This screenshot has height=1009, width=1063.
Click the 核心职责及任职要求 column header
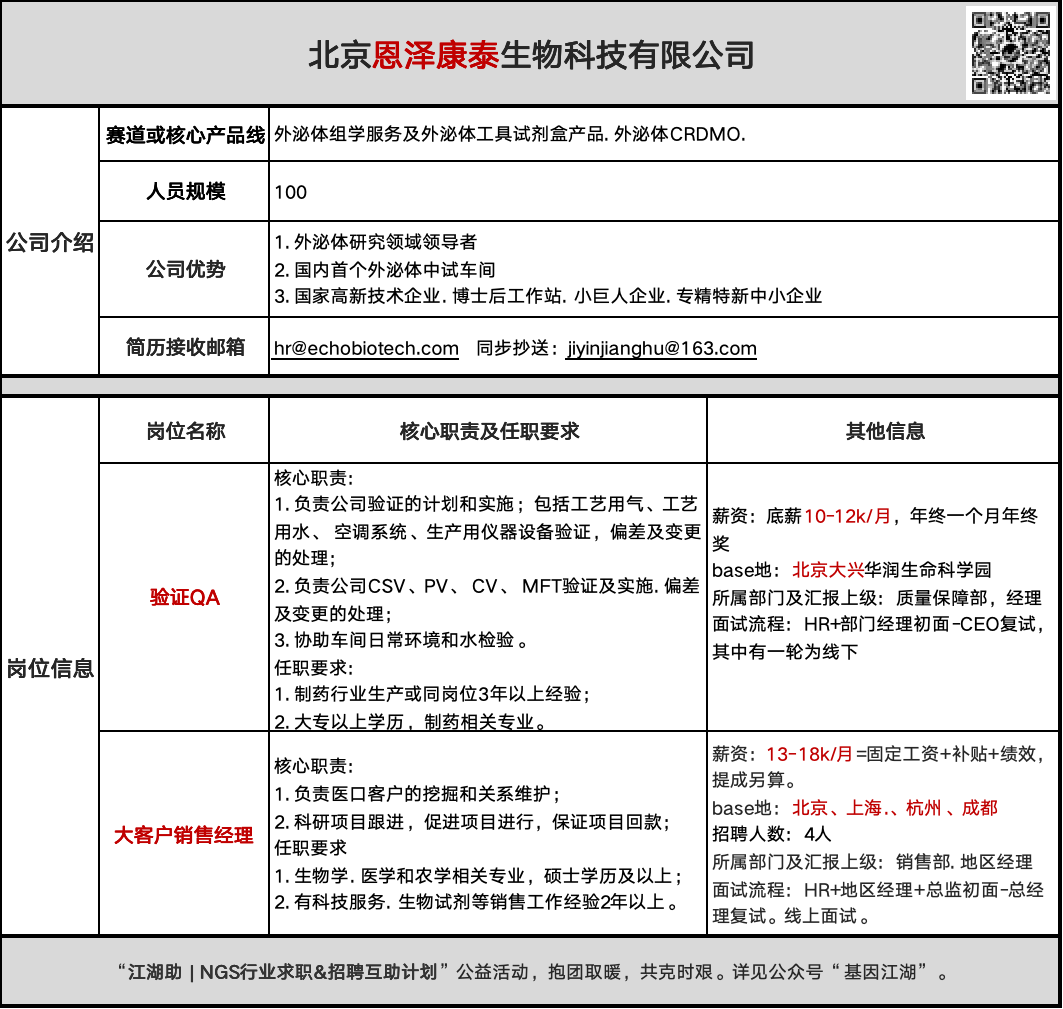tap(486, 430)
